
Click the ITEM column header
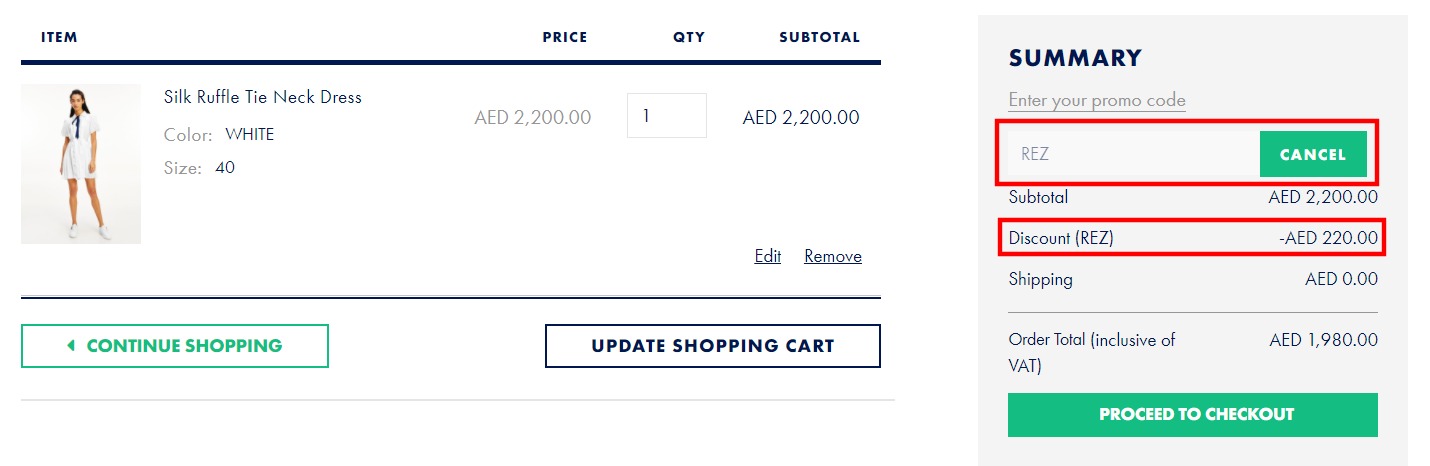(x=59, y=37)
